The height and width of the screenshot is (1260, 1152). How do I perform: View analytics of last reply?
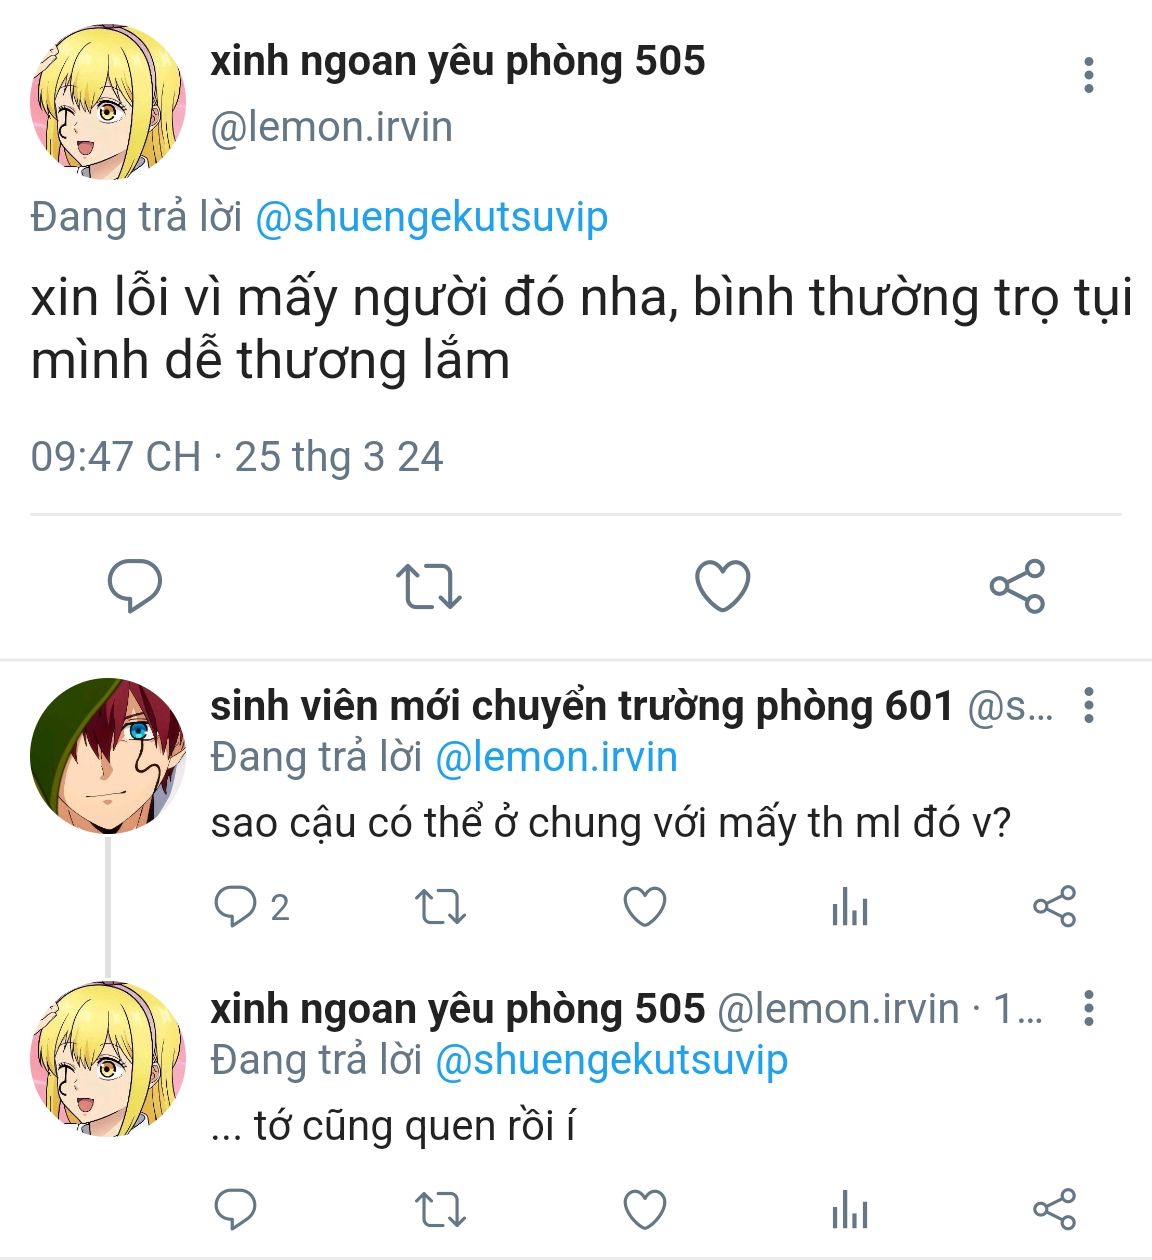850,1210
